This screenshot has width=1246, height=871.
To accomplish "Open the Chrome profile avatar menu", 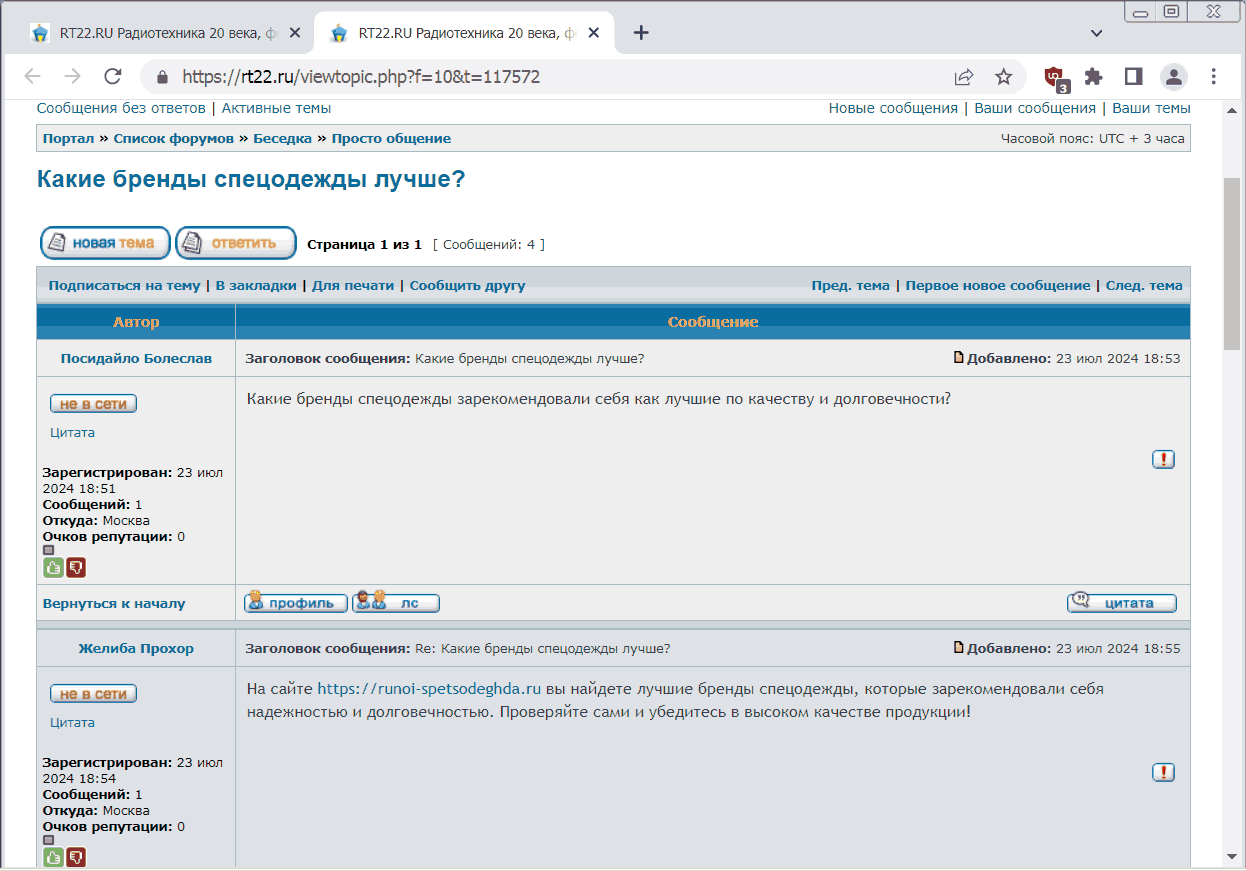I will (x=1173, y=77).
